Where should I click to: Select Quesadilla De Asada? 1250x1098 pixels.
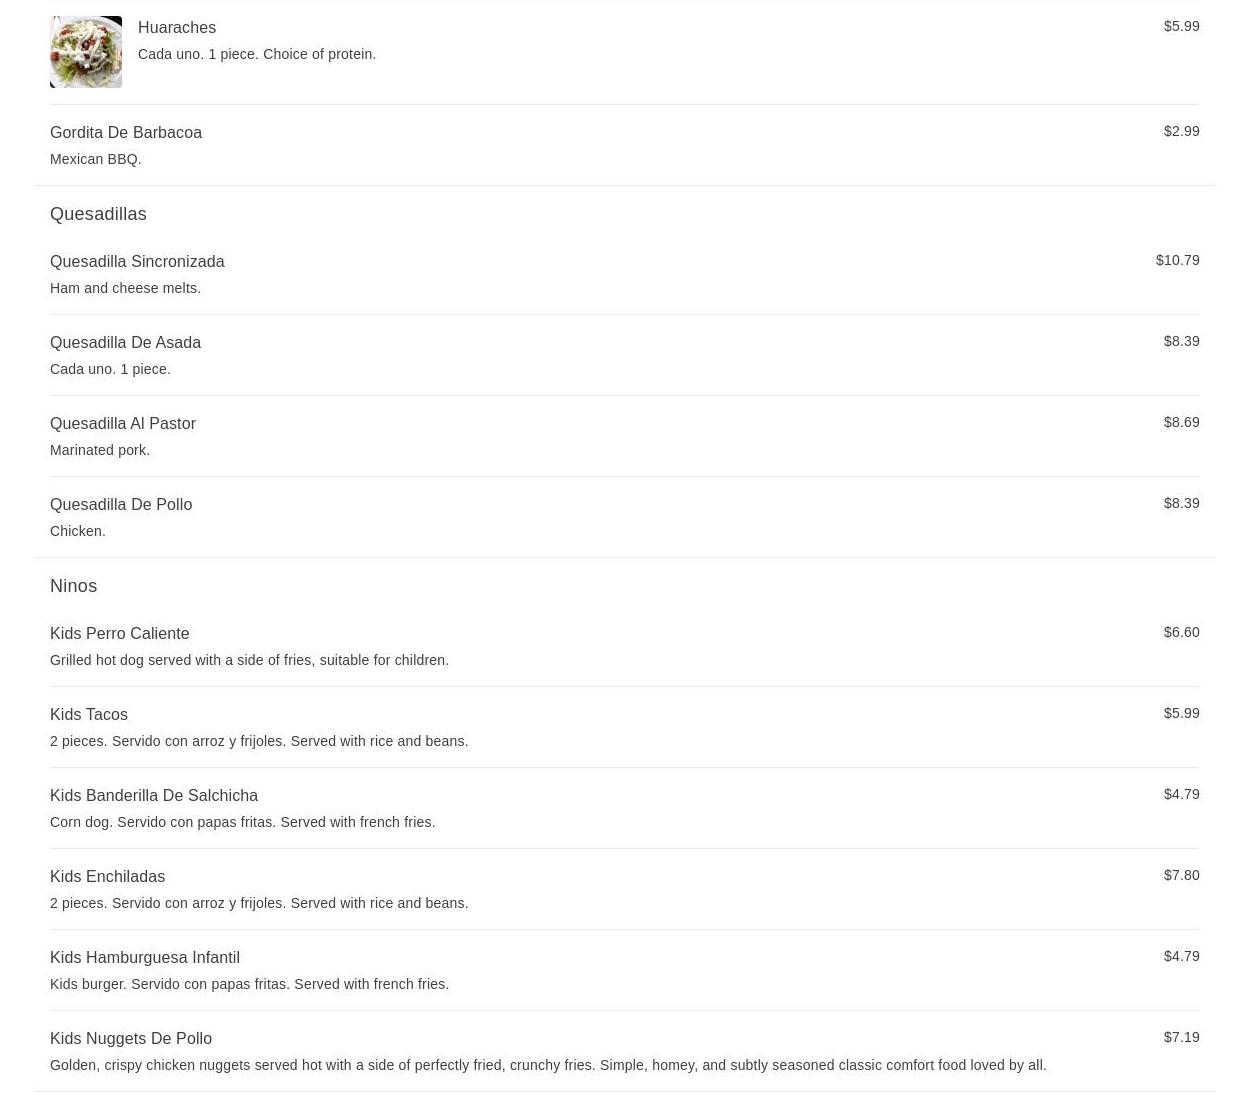tap(624, 355)
